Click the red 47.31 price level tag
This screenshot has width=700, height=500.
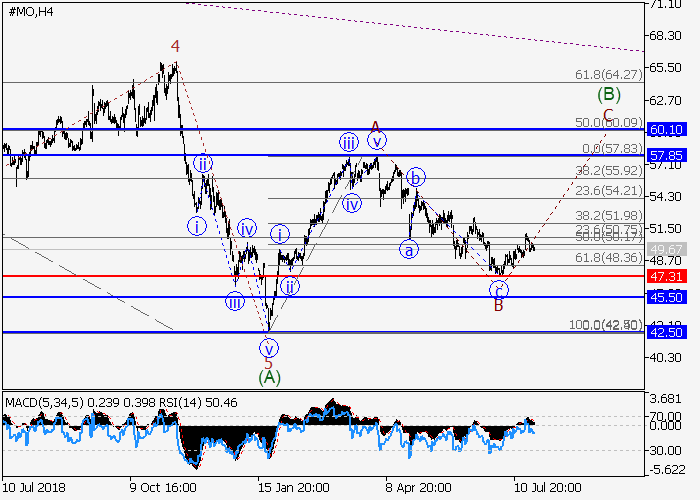(666, 275)
